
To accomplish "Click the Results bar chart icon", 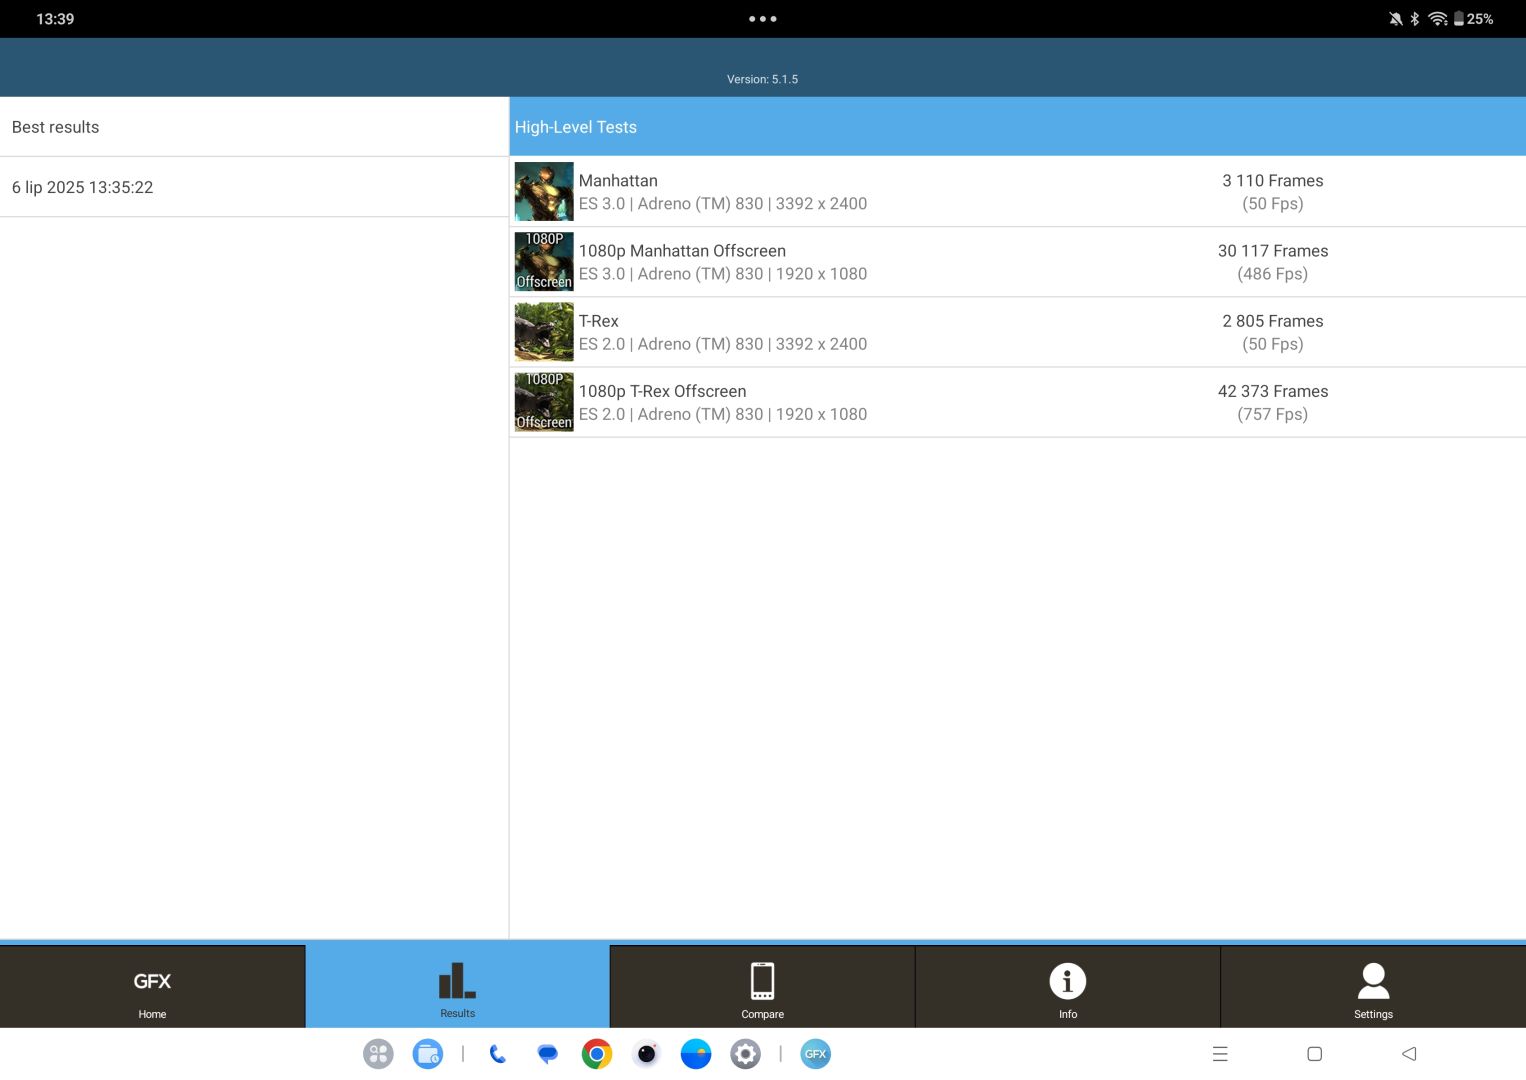I will [x=458, y=980].
